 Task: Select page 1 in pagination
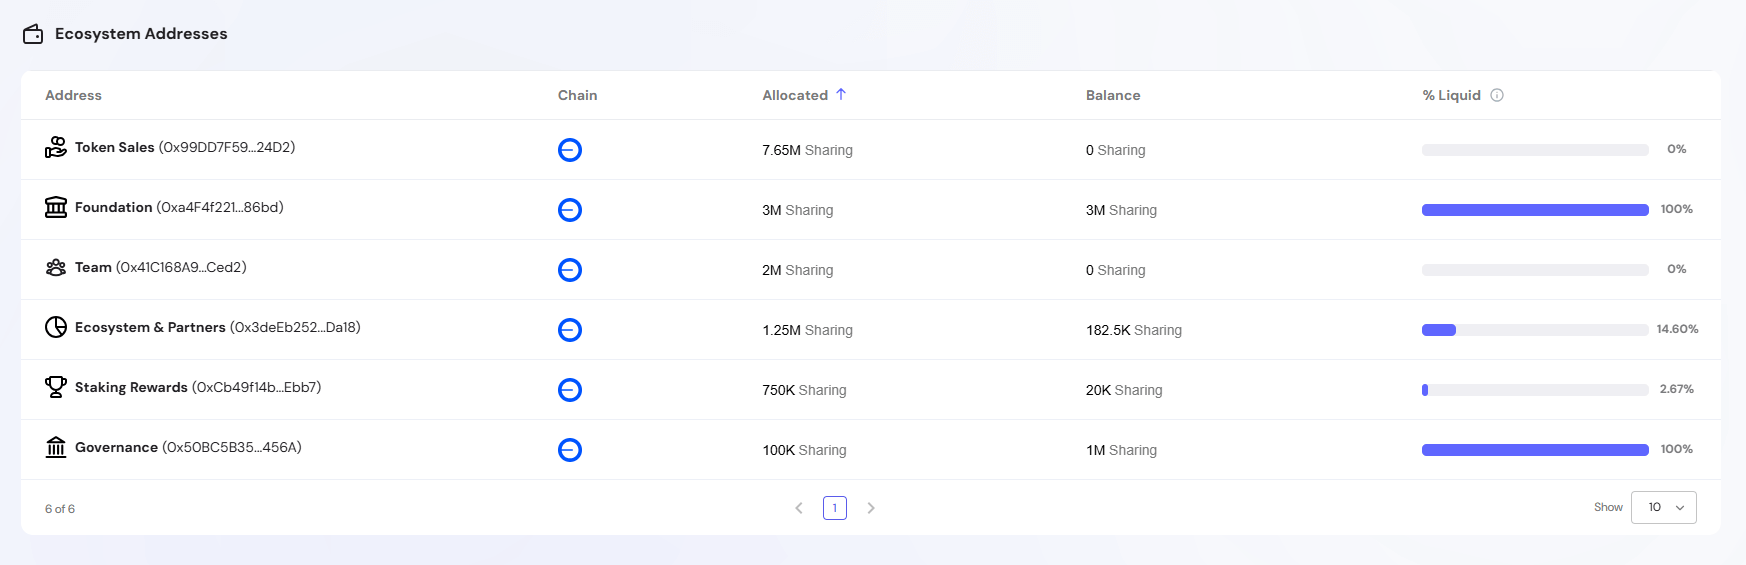pos(835,508)
